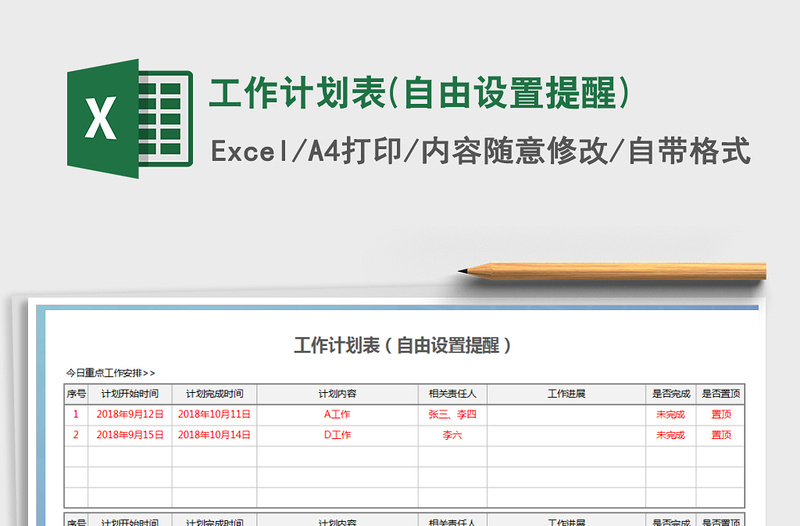This screenshot has height=526, width=800.
Task: Click the start date 2018年9月12日
Action: tap(130, 414)
